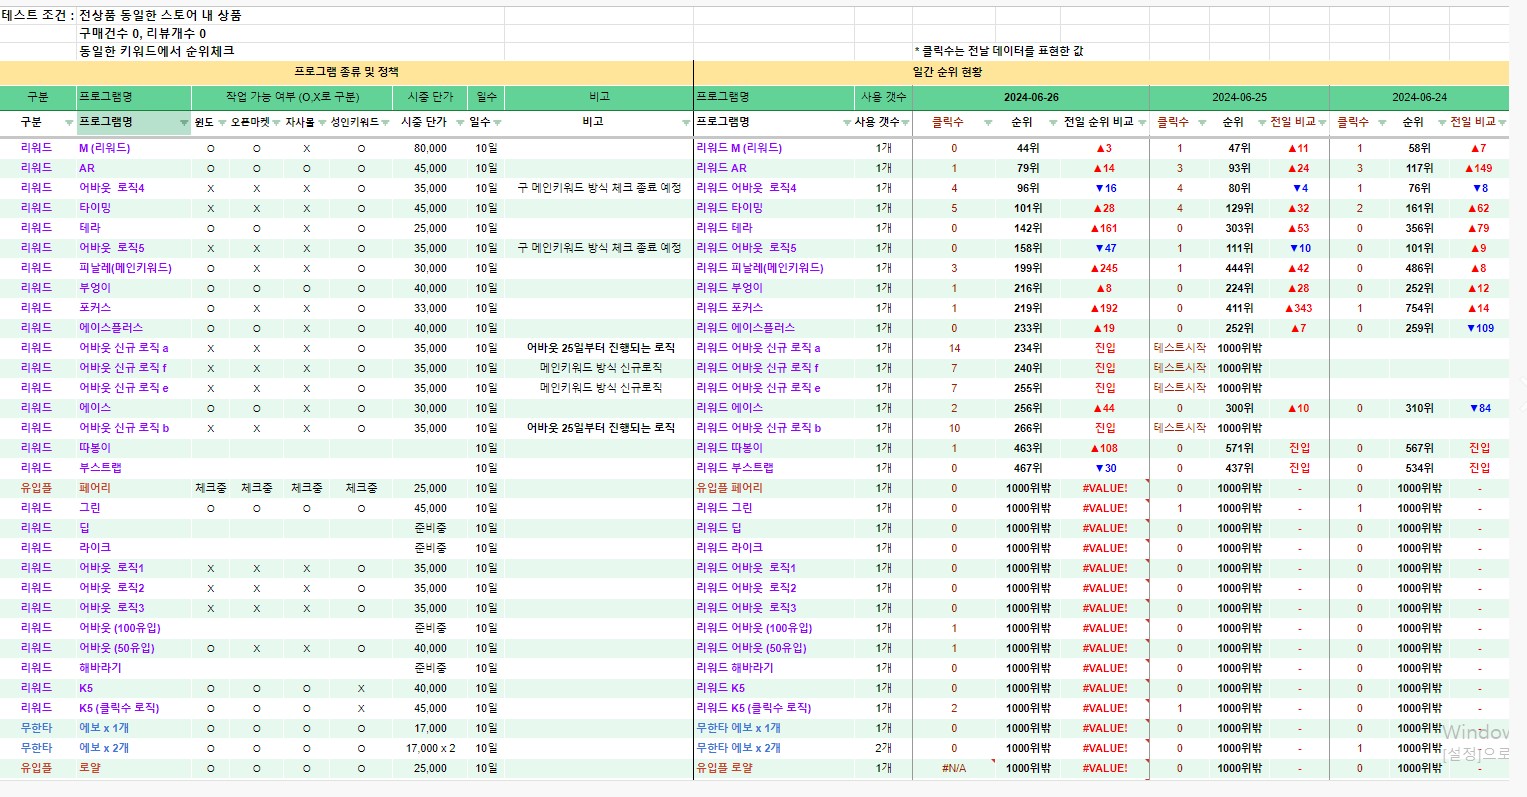Image resolution: width=1527 pixels, height=797 pixels.
Task: Select the ▲149 rank change cell
Action: click(x=1478, y=168)
